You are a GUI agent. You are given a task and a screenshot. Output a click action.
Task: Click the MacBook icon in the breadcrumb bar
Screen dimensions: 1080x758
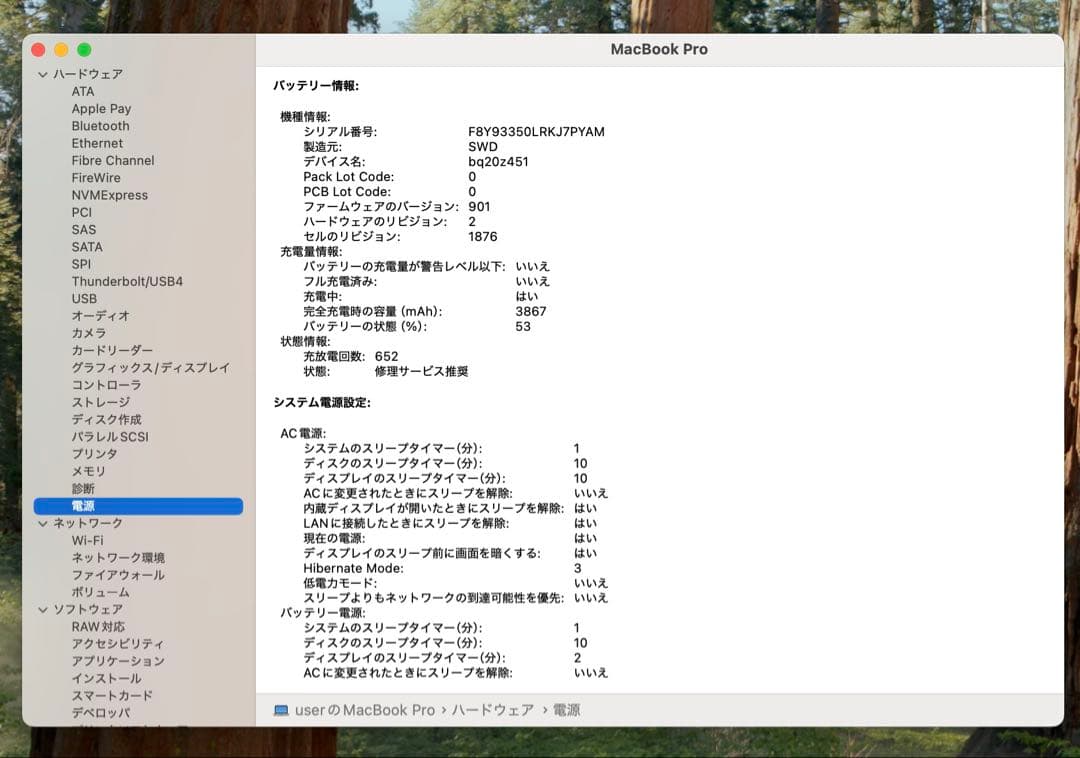284,709
